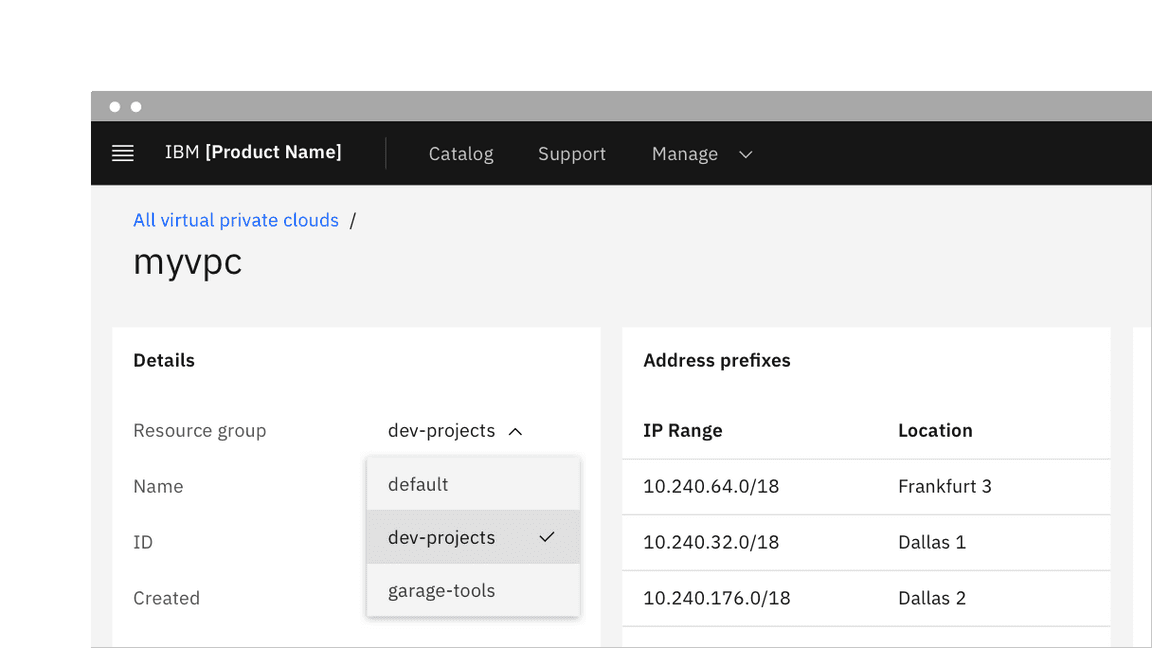Click the checkmark next to dev-projects
This screenshot has width=1152, height=648.
point(546,537)
